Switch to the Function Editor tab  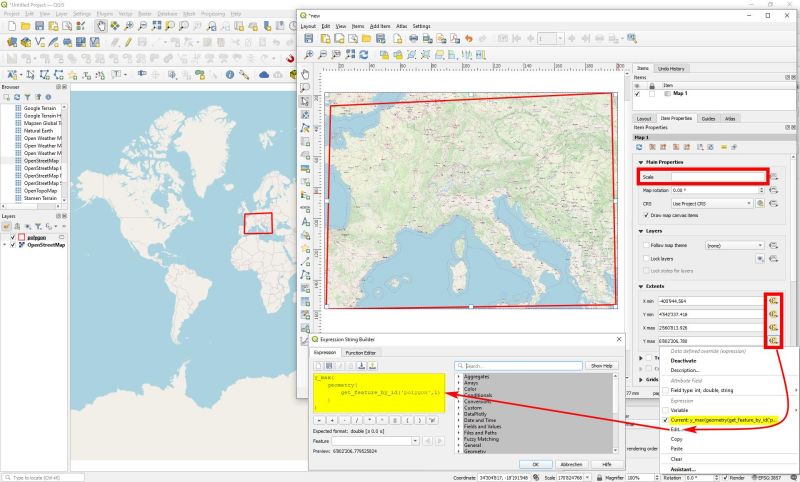(361, 352)
